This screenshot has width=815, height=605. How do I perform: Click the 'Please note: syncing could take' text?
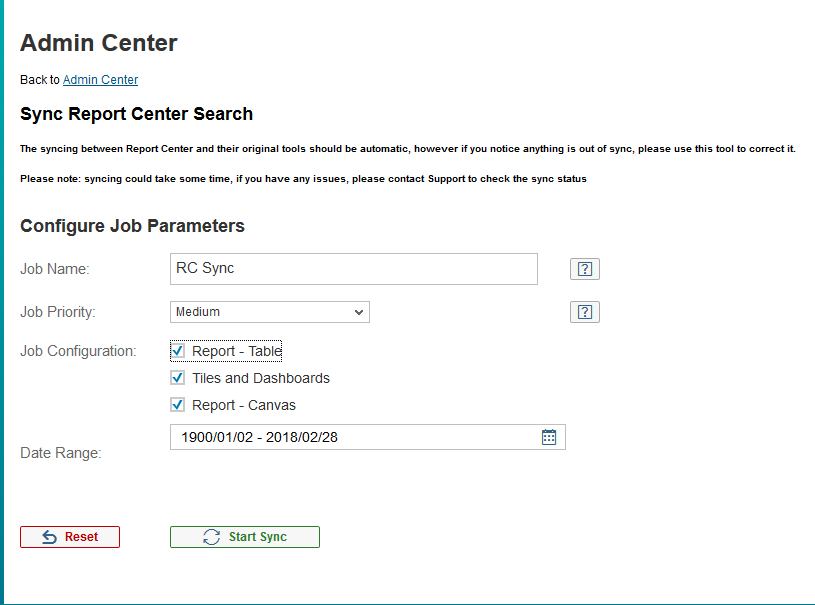pos(304,179)
